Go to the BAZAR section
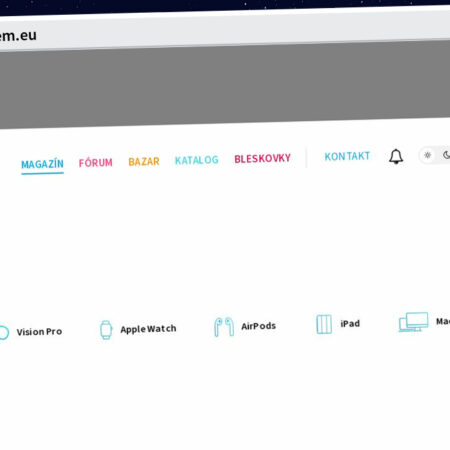This screenshot has width=450, height=450. pyautogui.click(x=144, y=161)
